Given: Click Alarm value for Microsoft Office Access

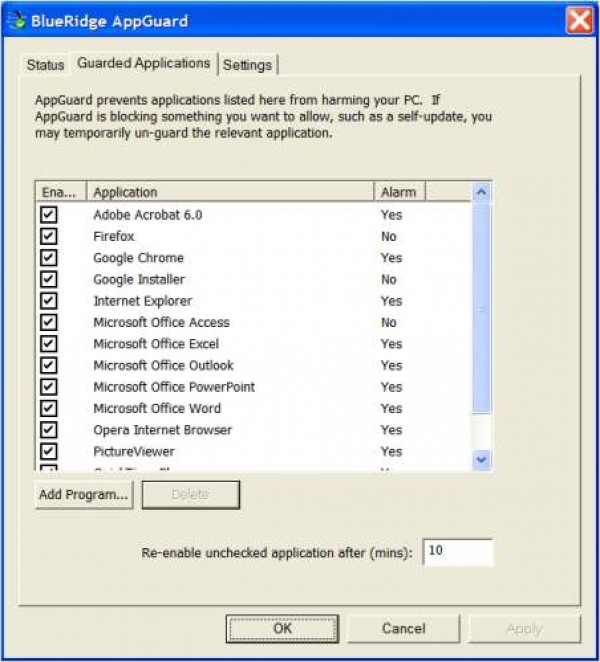Looking at the screenshot, I should click(389, 322).
